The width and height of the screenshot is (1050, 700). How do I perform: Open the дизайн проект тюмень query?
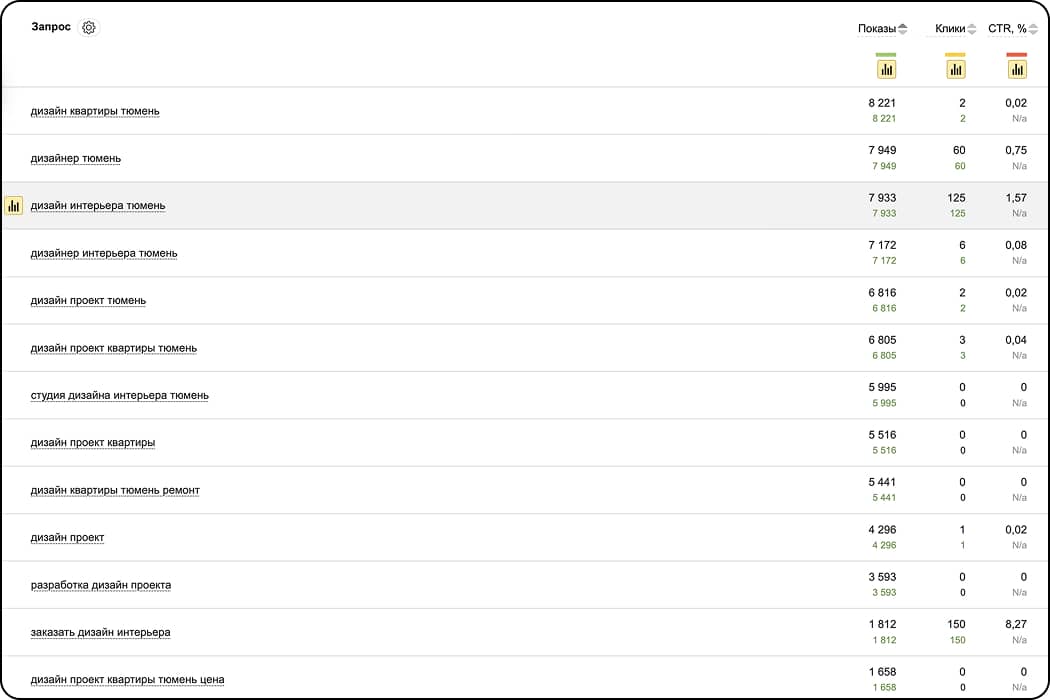(88, 300)
